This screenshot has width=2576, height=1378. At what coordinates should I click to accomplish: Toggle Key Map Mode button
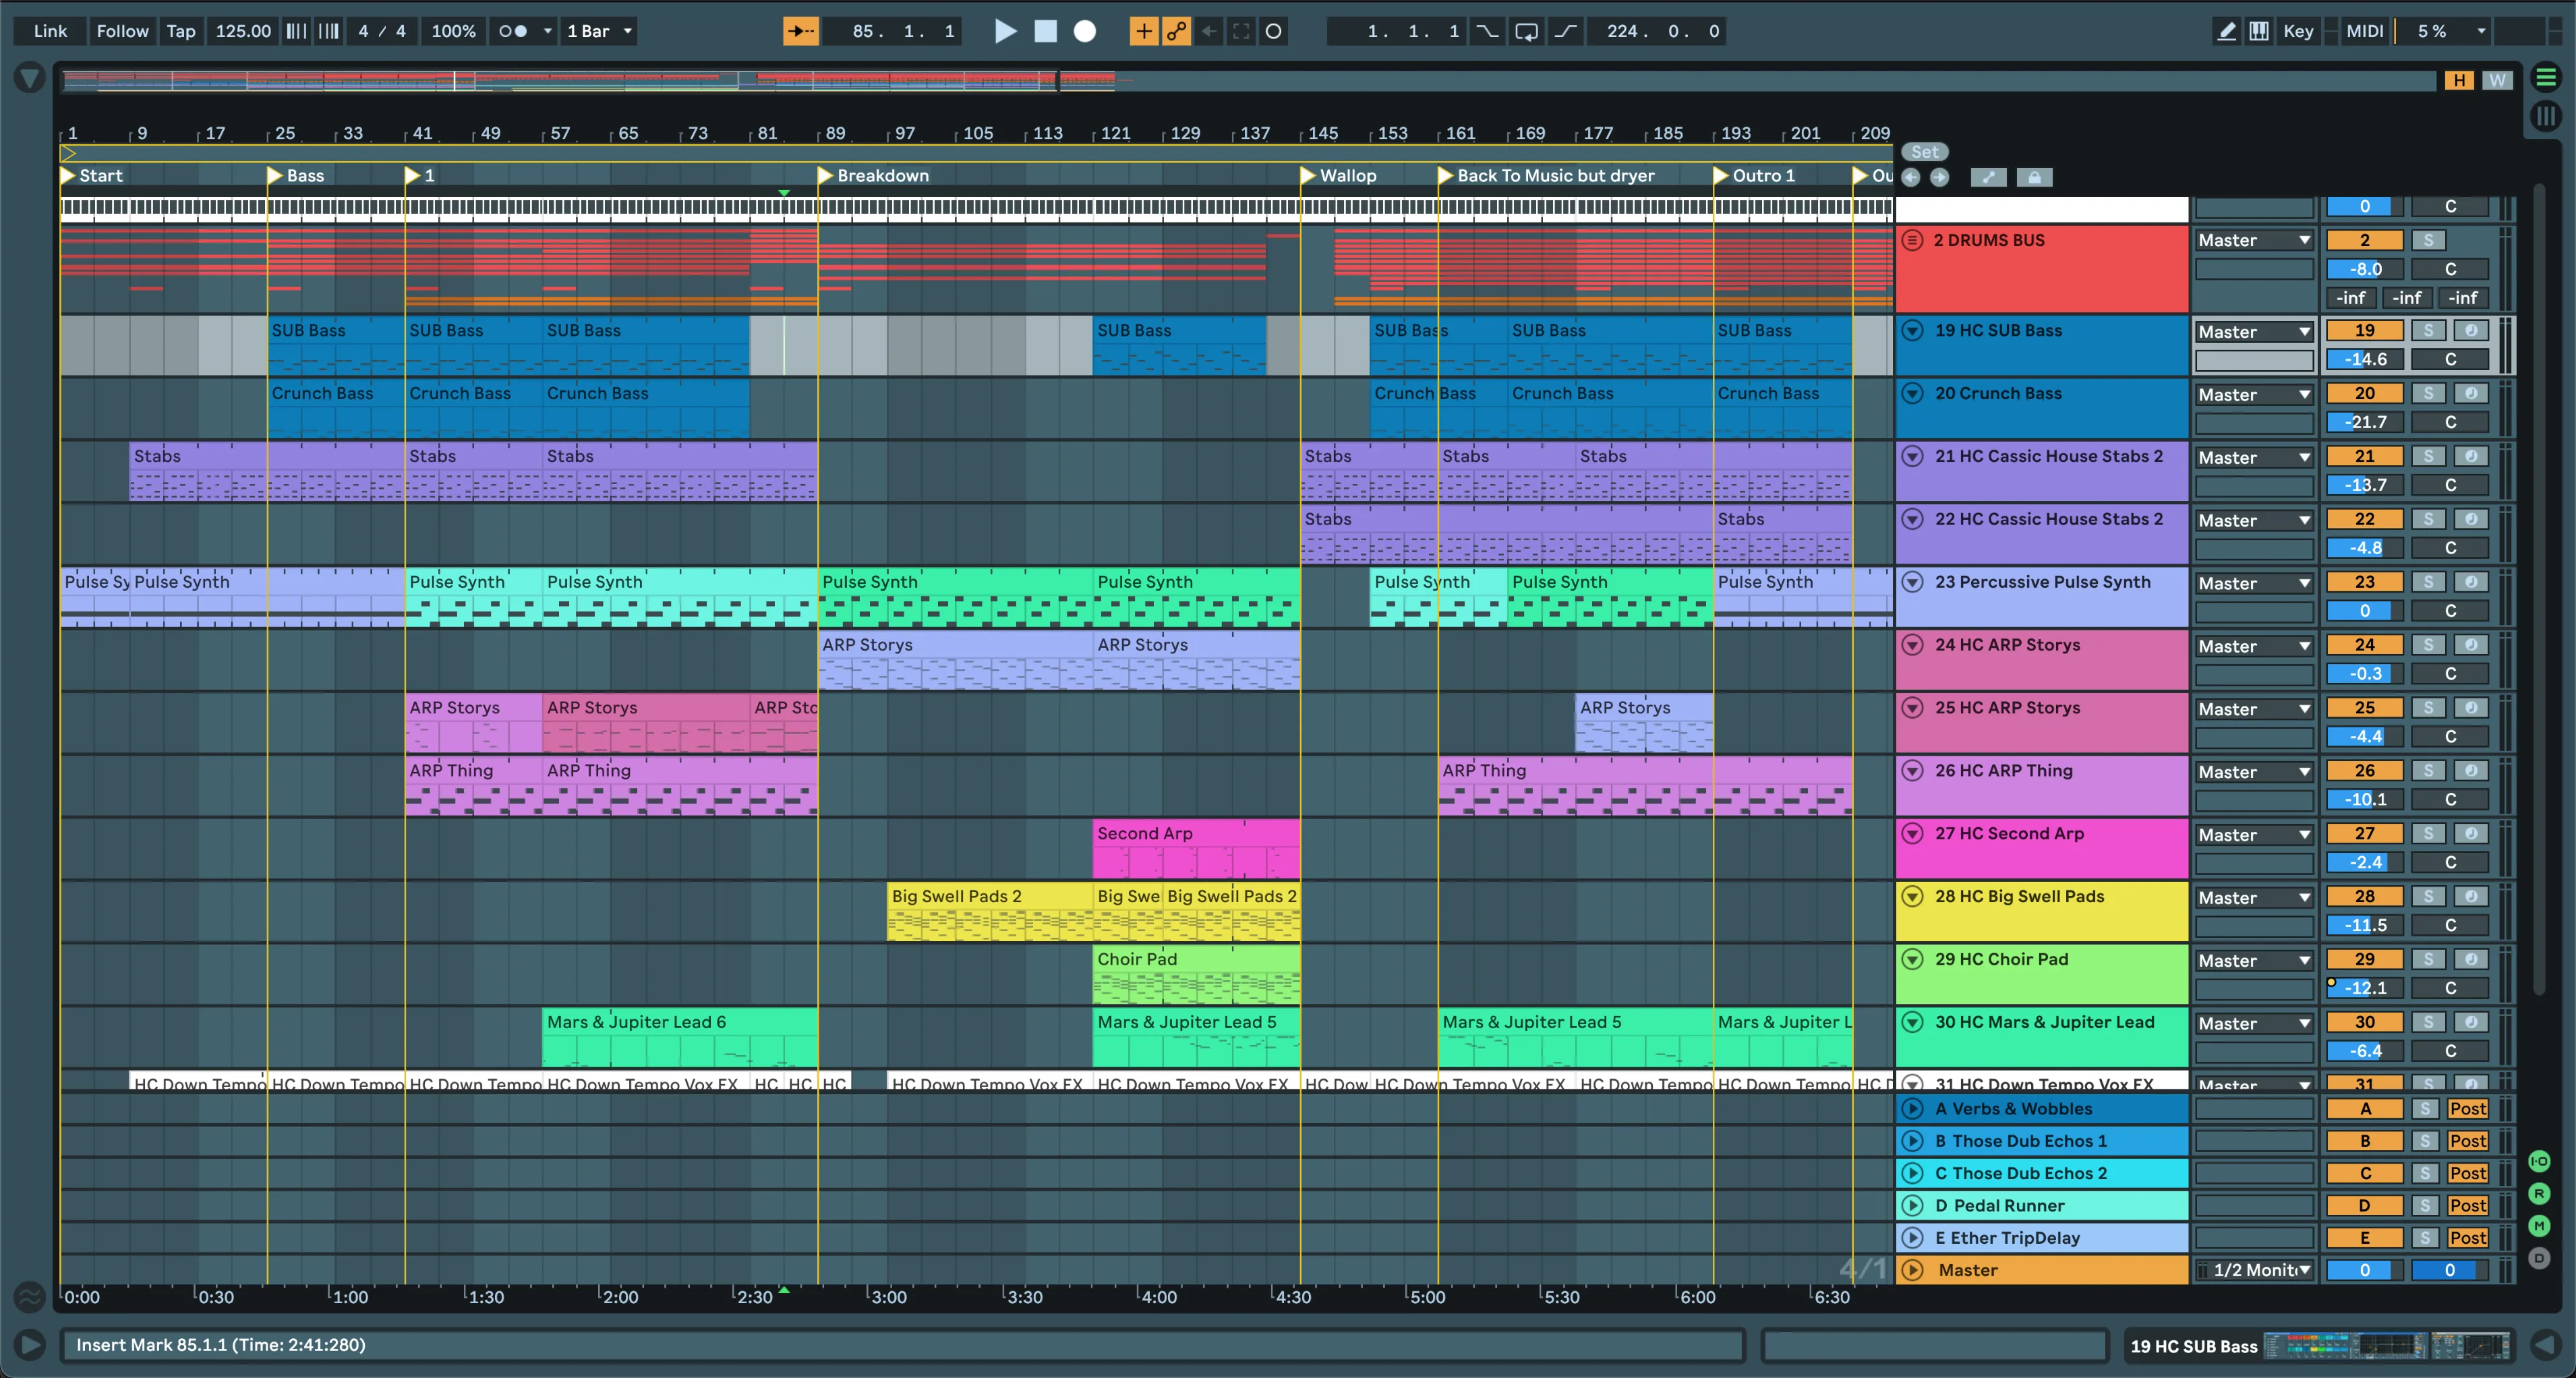2298,31
